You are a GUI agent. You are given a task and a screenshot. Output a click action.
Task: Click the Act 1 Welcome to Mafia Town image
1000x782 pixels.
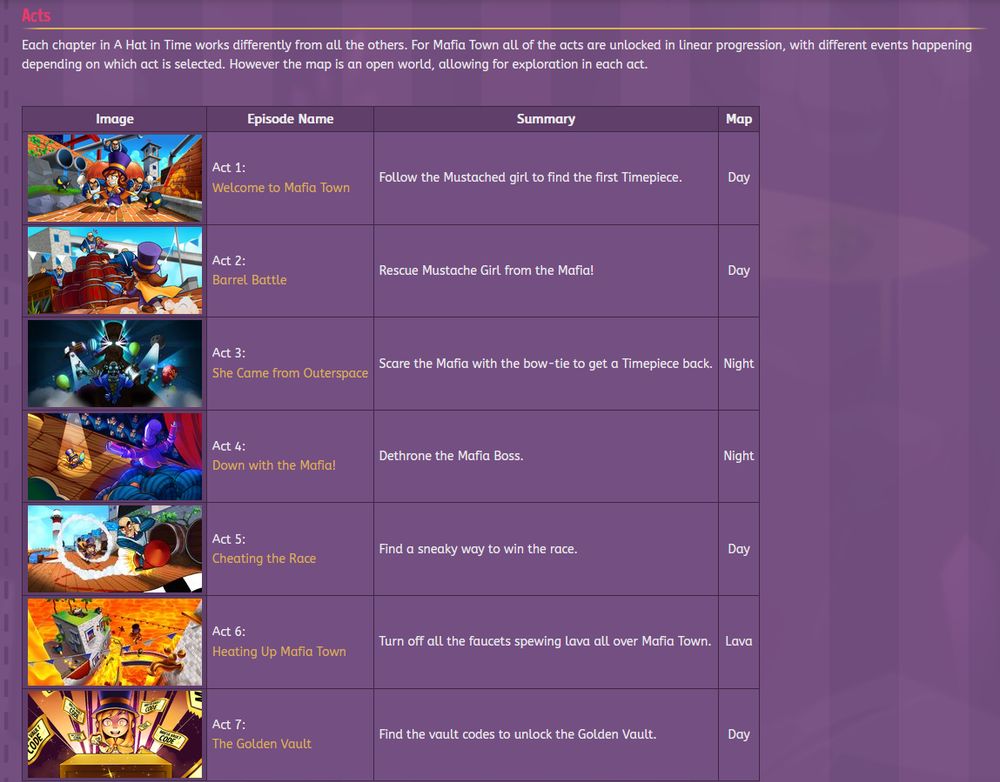click(x=115, y=178)
